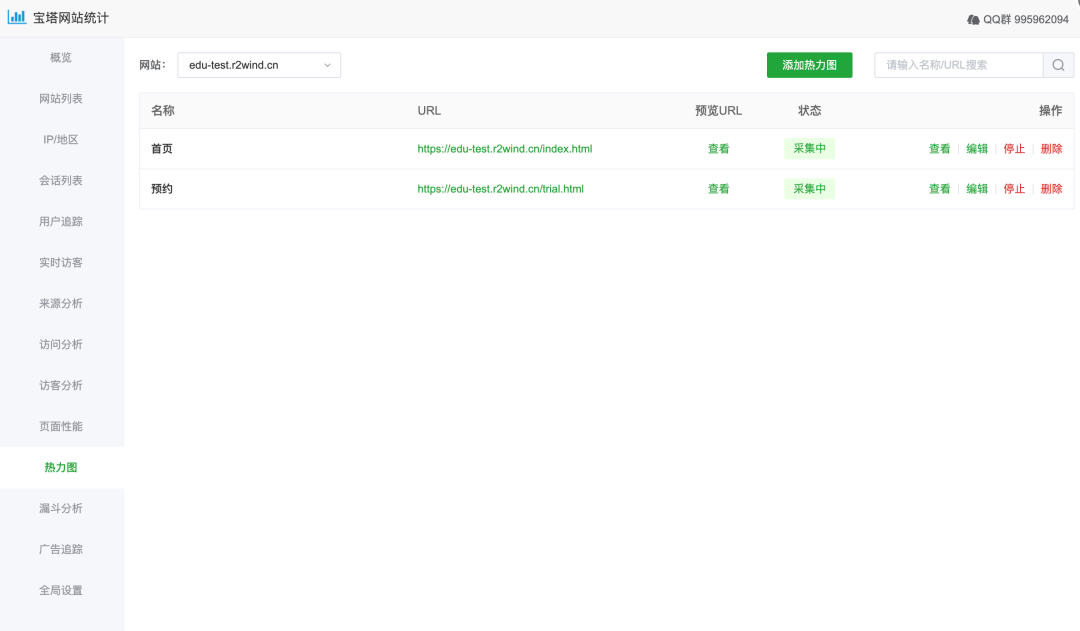Viewport: 1080px width, 631px height.
Task: Select 来源分析 in the sidebar
Action: tap(61, 304)
